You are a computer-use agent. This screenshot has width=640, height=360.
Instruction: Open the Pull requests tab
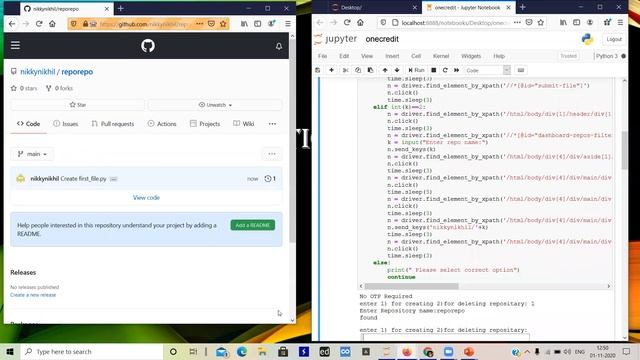pyautogui.click(x=113, y=124)
